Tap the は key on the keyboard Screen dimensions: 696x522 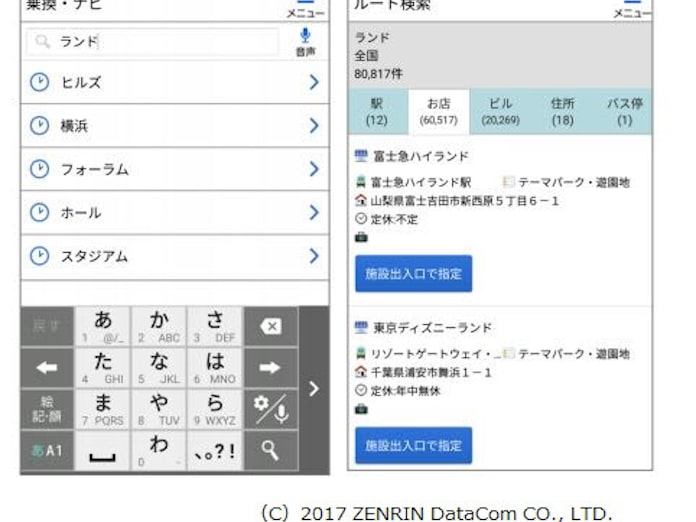click(215, 368)
